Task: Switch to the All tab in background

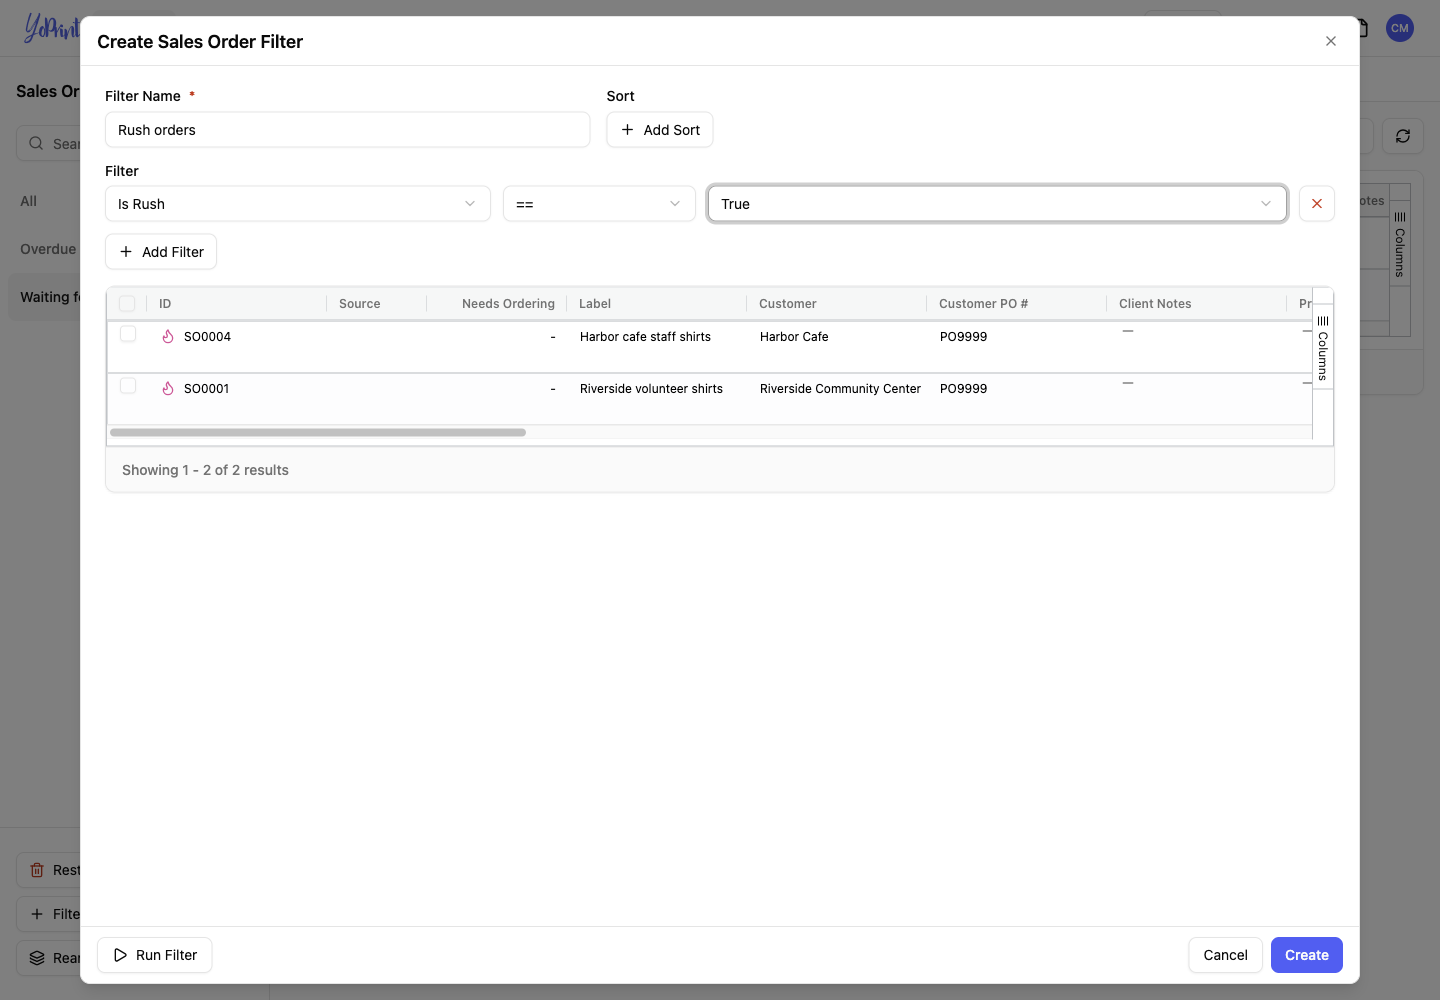Action: (29, 201)
